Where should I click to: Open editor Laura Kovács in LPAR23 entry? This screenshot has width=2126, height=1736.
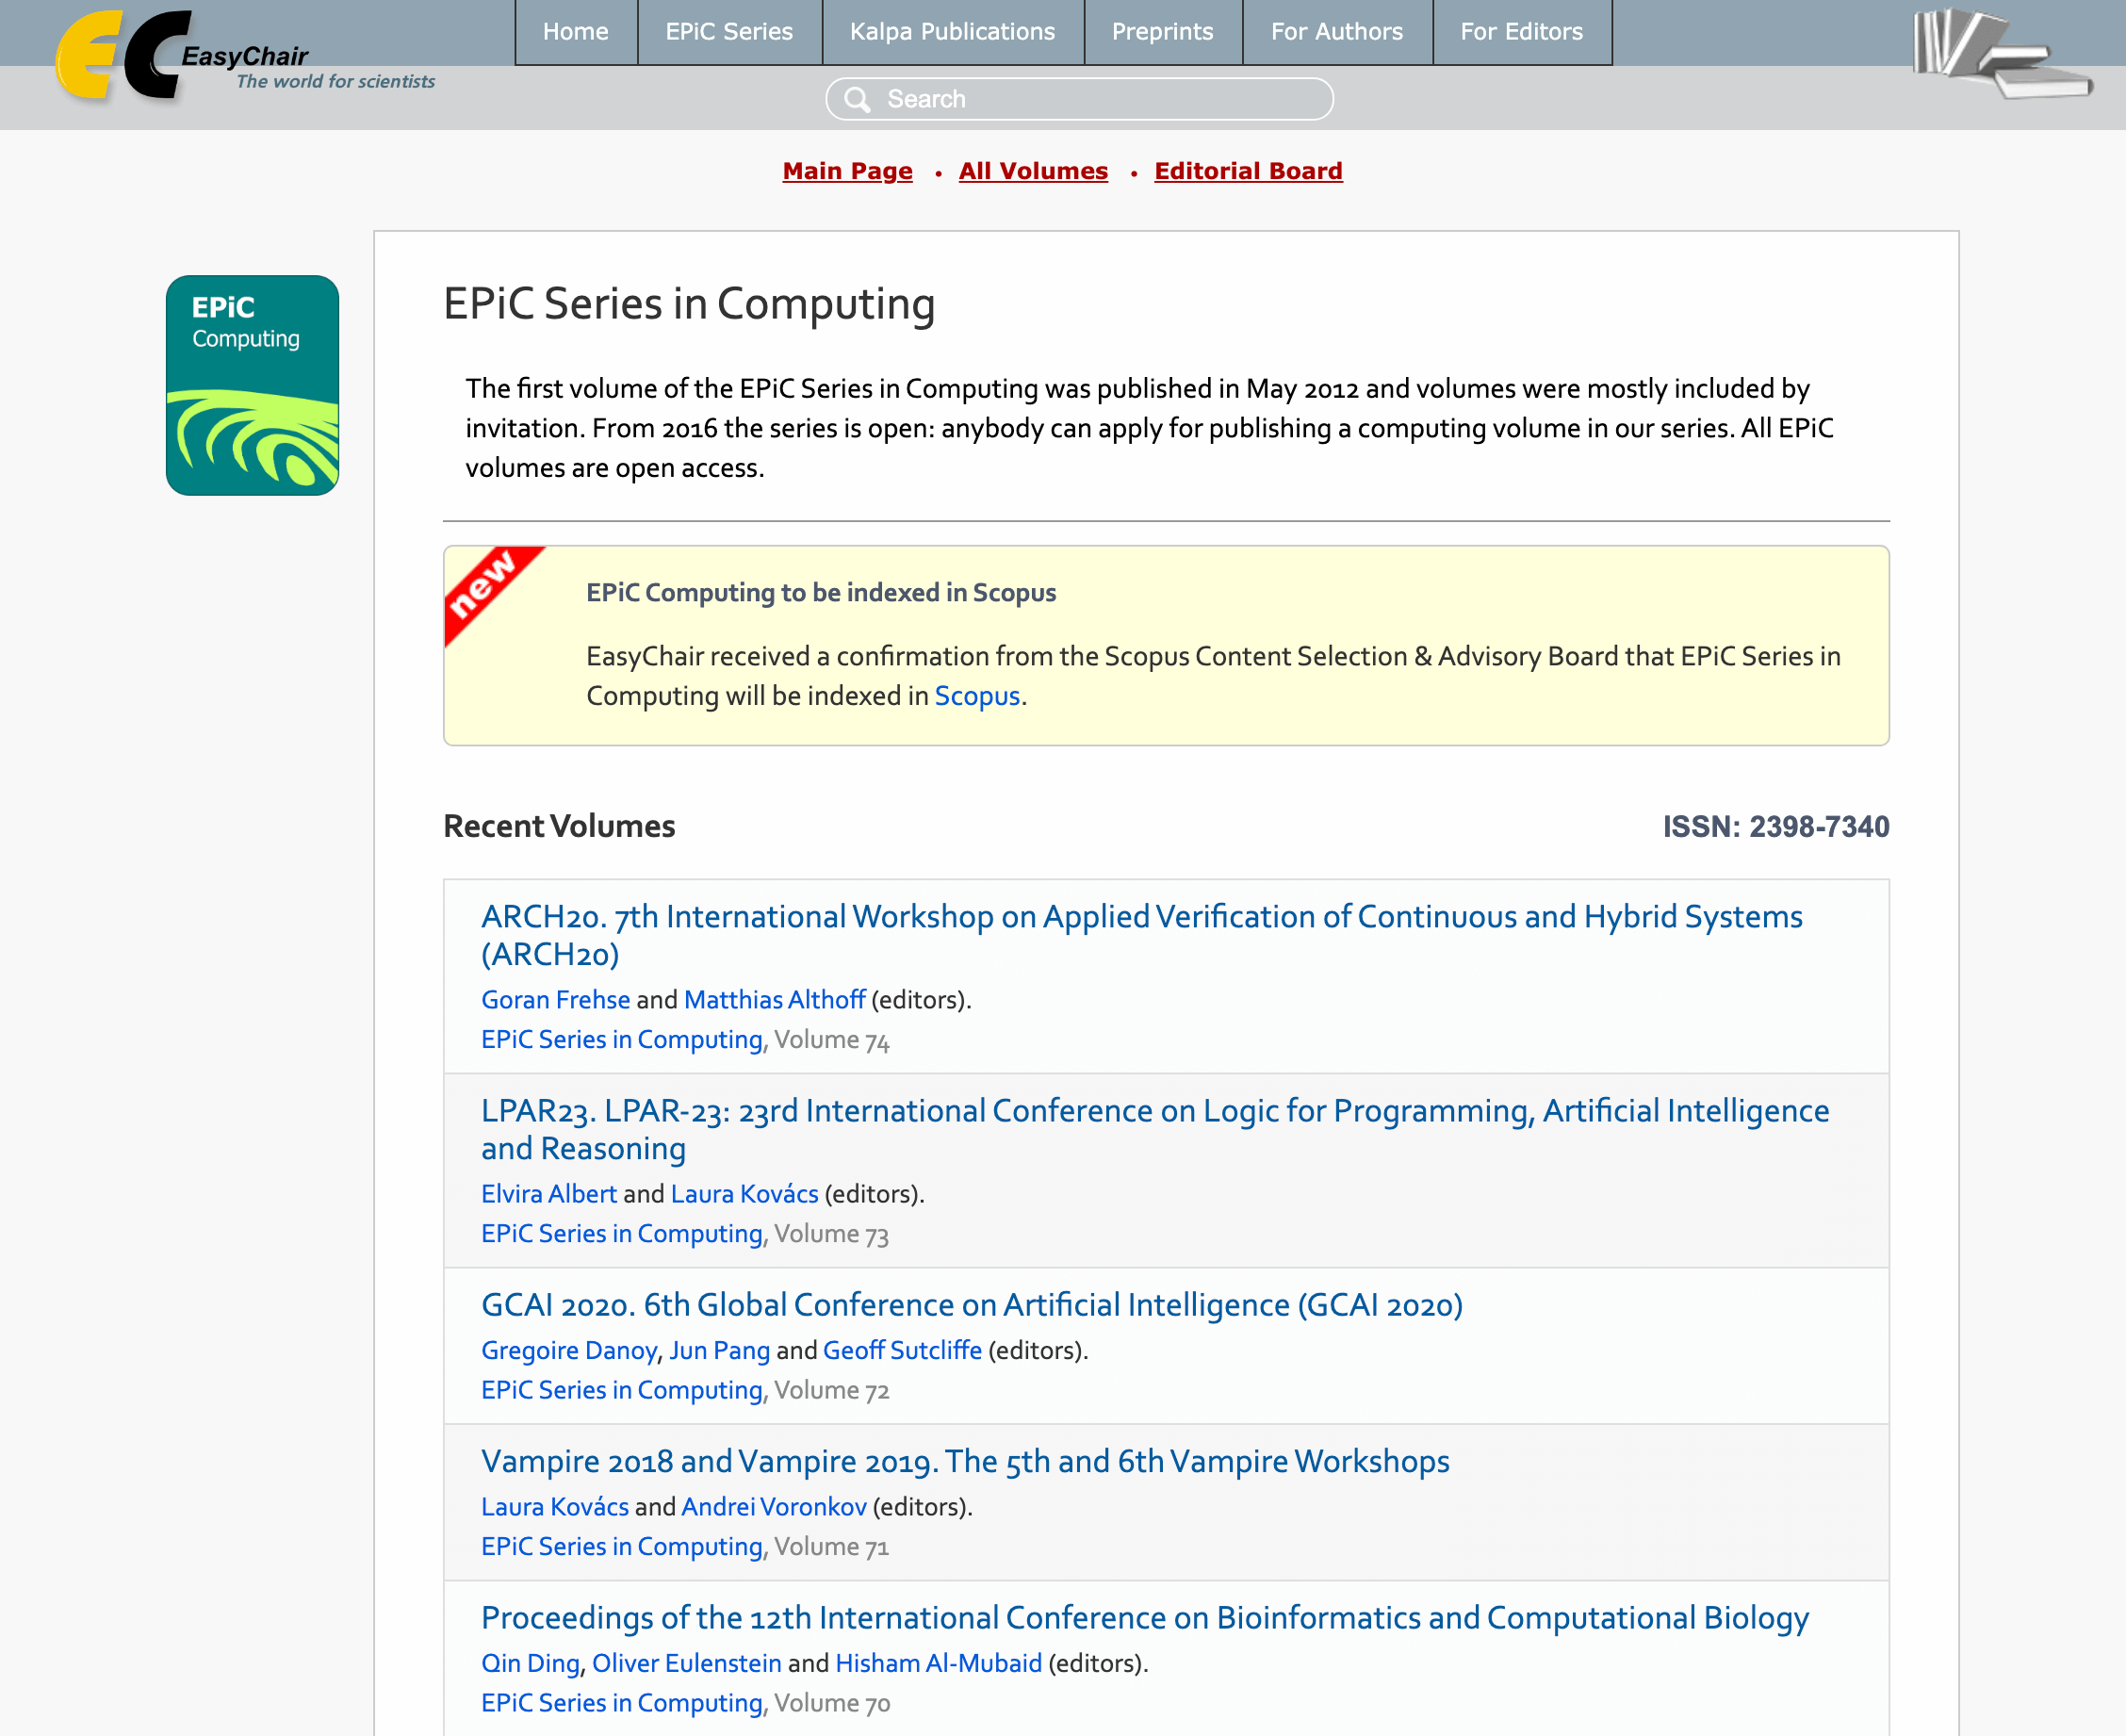point(744,1194)
